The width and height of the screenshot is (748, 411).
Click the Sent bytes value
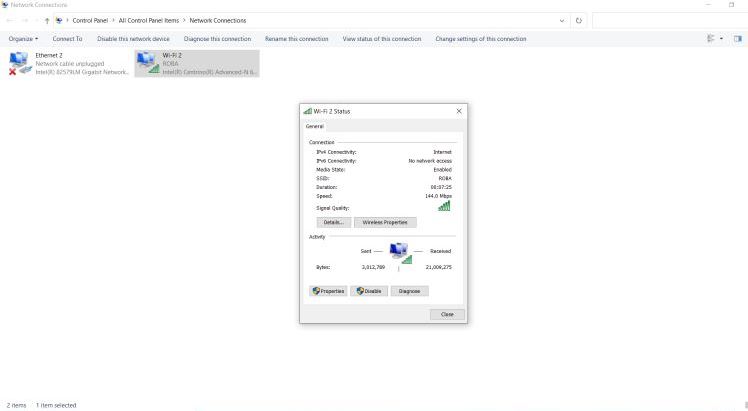373,267
